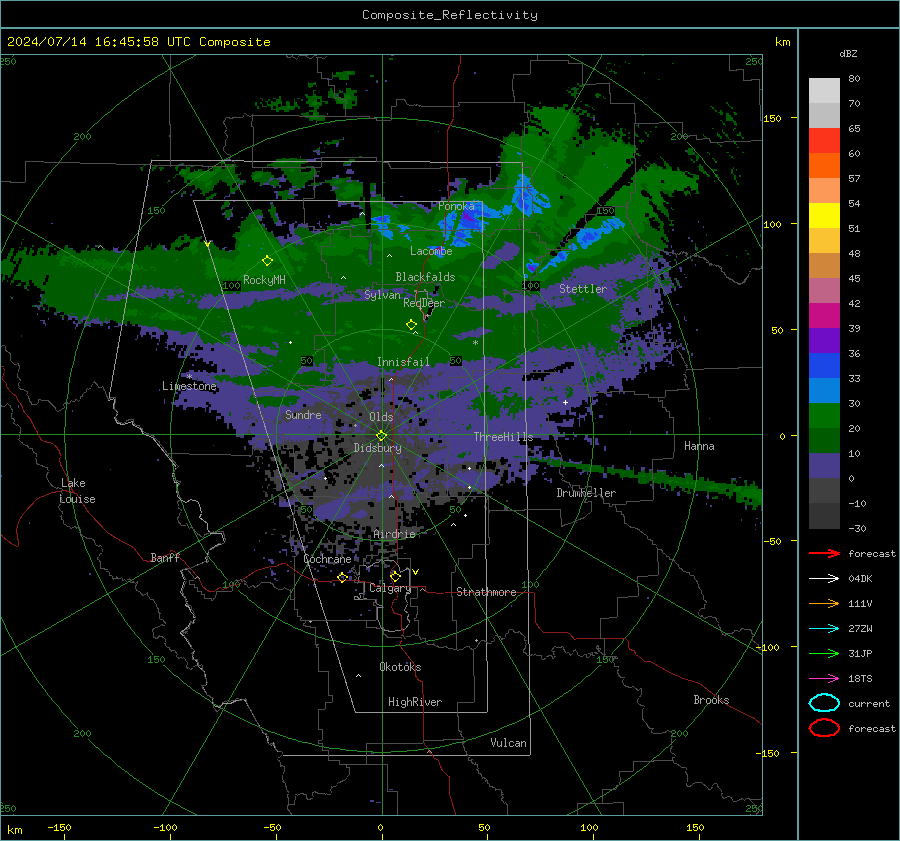
Task: Click the red 65 dBZ swatch
Action: point(824,140)
